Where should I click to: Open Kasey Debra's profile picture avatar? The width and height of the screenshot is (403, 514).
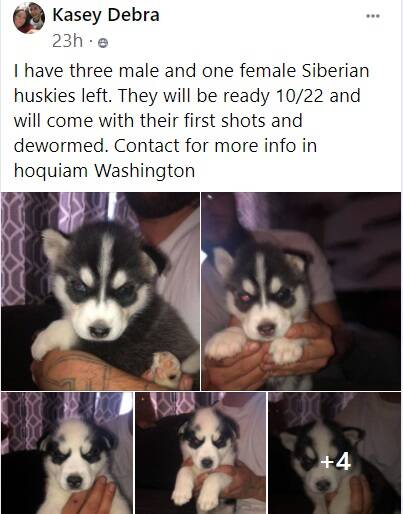point(29,18)
